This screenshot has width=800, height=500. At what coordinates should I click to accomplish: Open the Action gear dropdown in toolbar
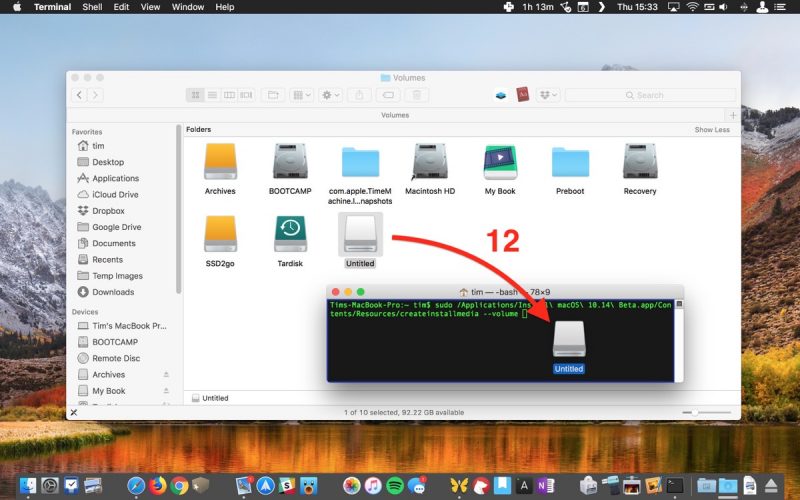click(330, 95)
